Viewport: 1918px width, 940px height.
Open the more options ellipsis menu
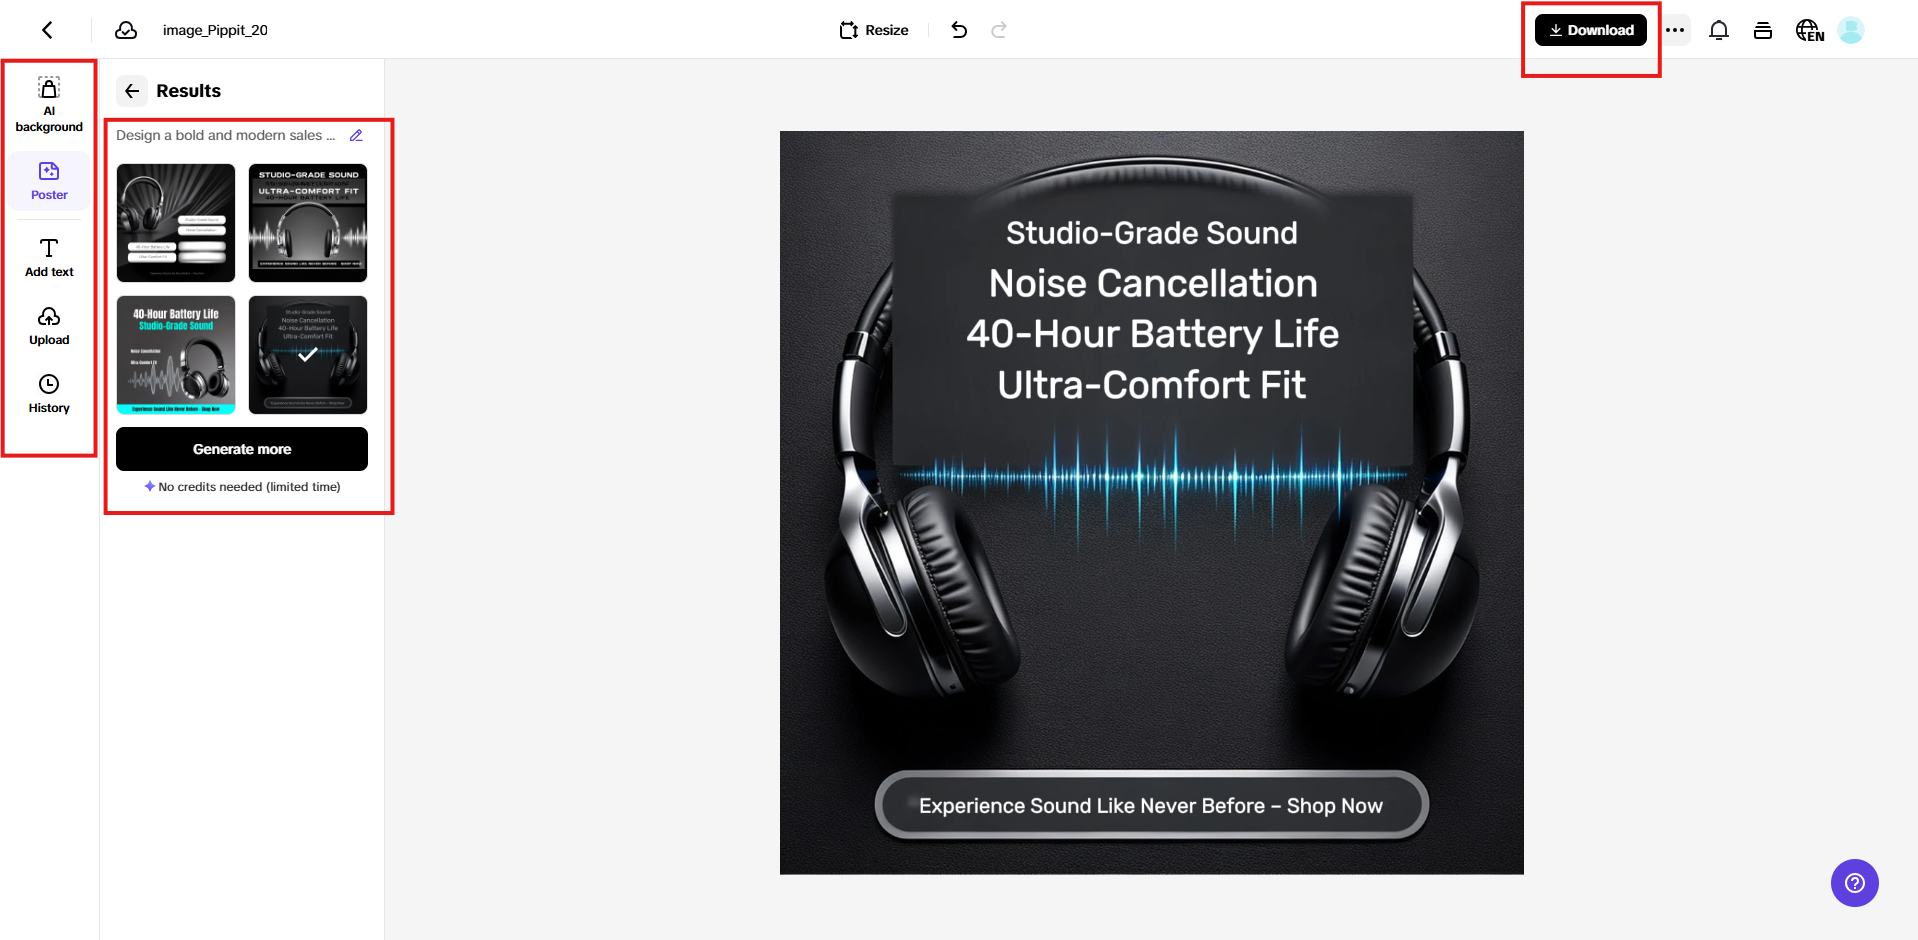click(x=1675, y=30)
